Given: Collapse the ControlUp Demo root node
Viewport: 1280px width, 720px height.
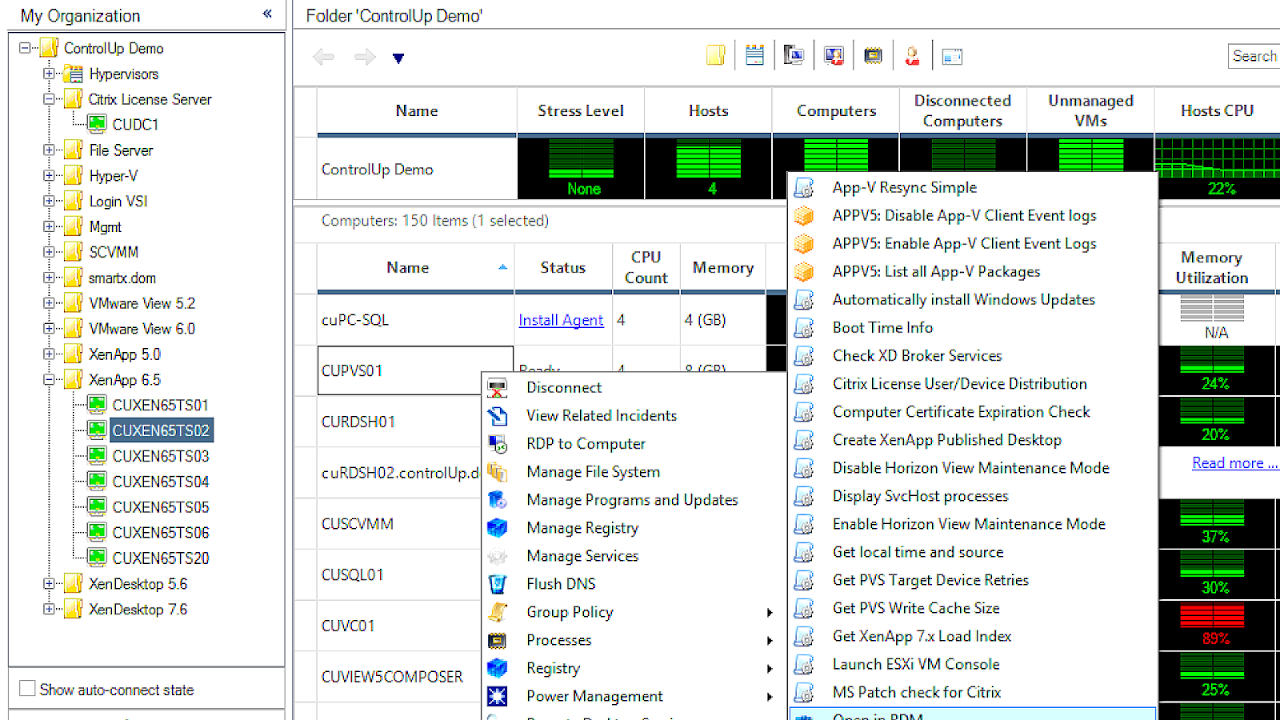Looking at the screenshot, I should pyautogui.click(x=25, y=48).
